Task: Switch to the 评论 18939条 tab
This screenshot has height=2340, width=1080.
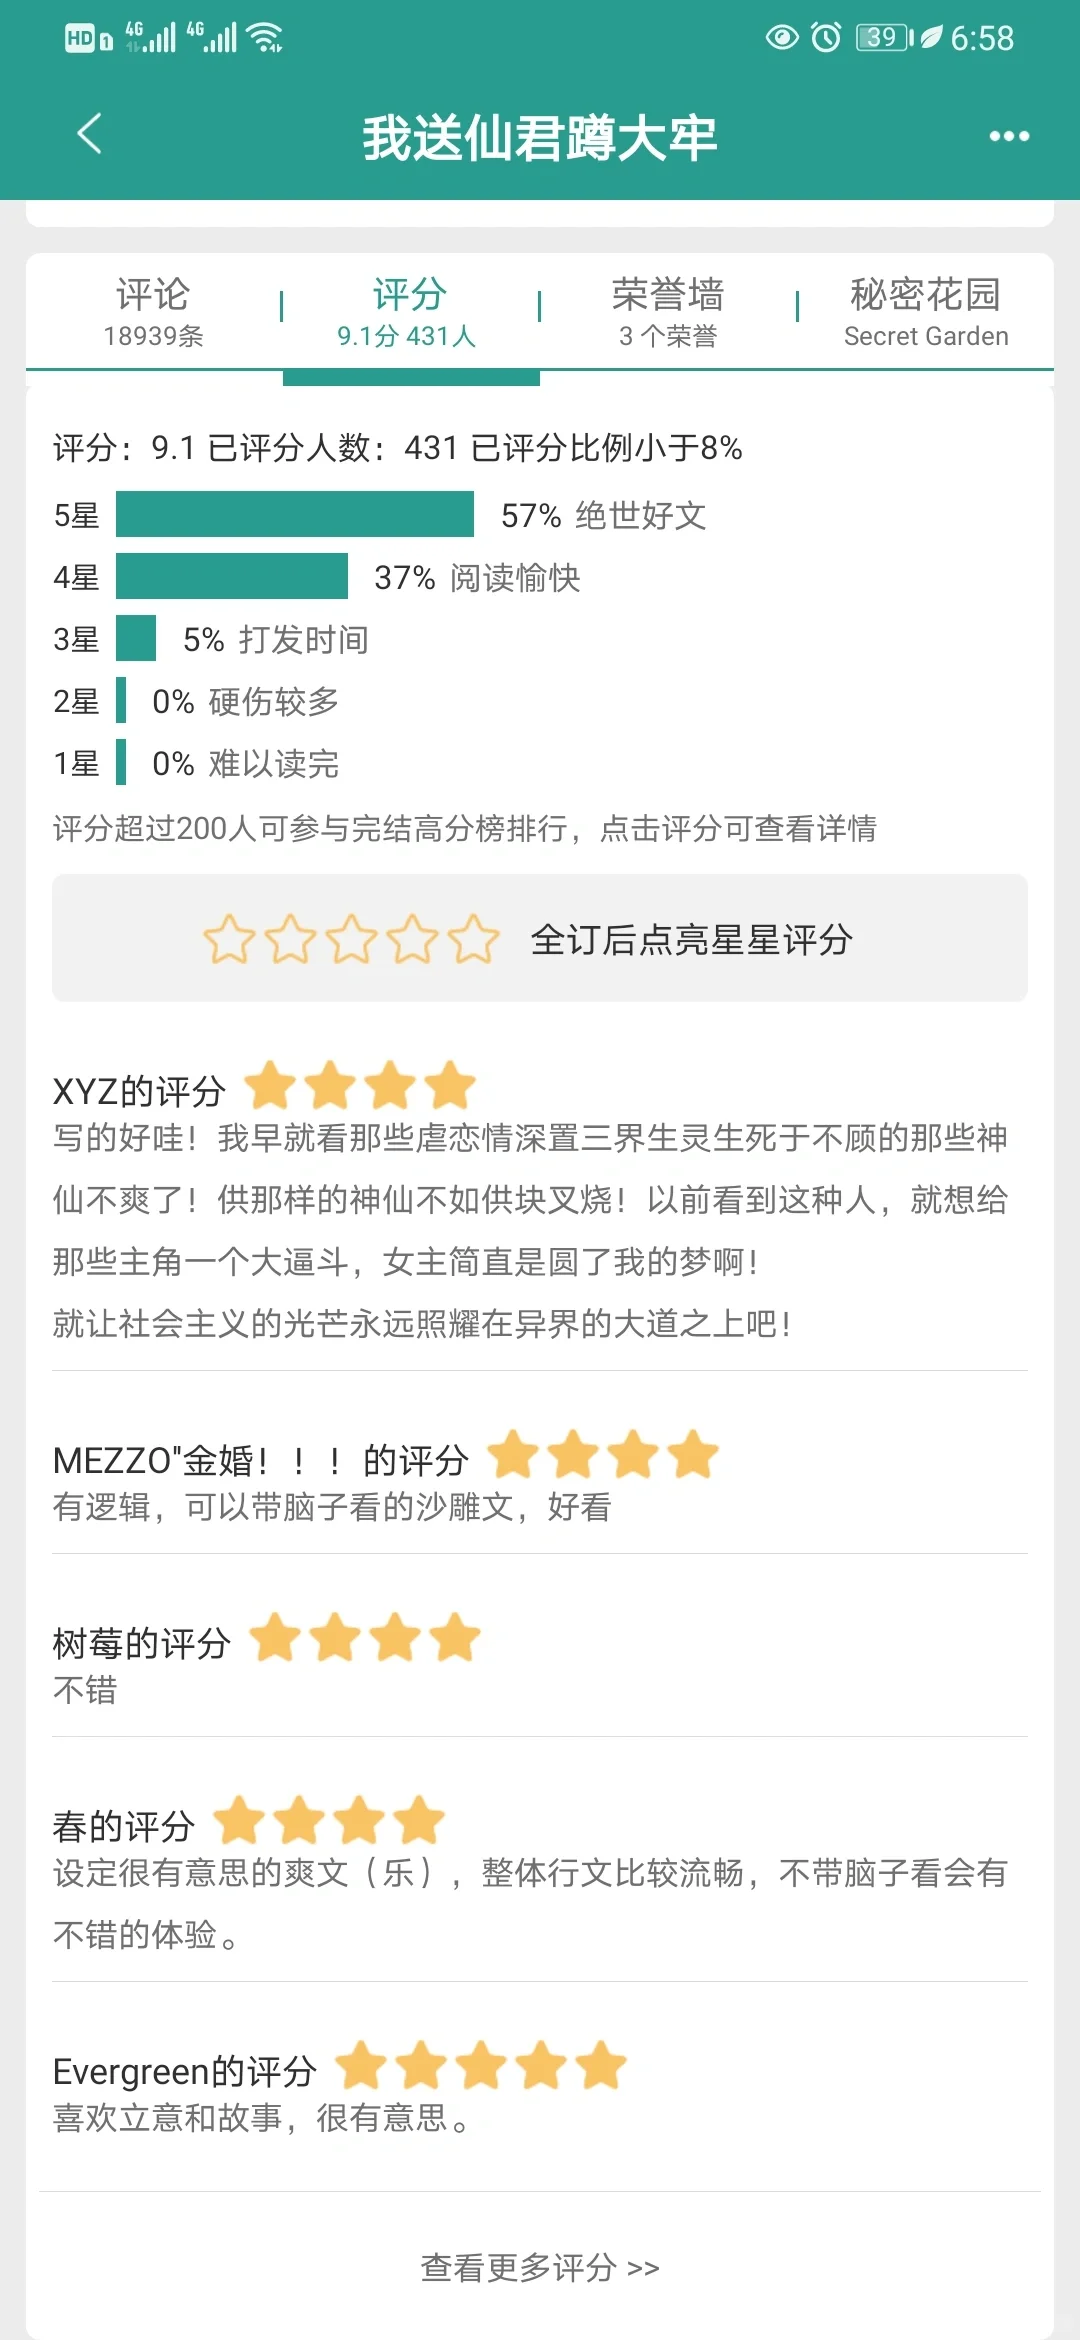Action: pos(153,312)
